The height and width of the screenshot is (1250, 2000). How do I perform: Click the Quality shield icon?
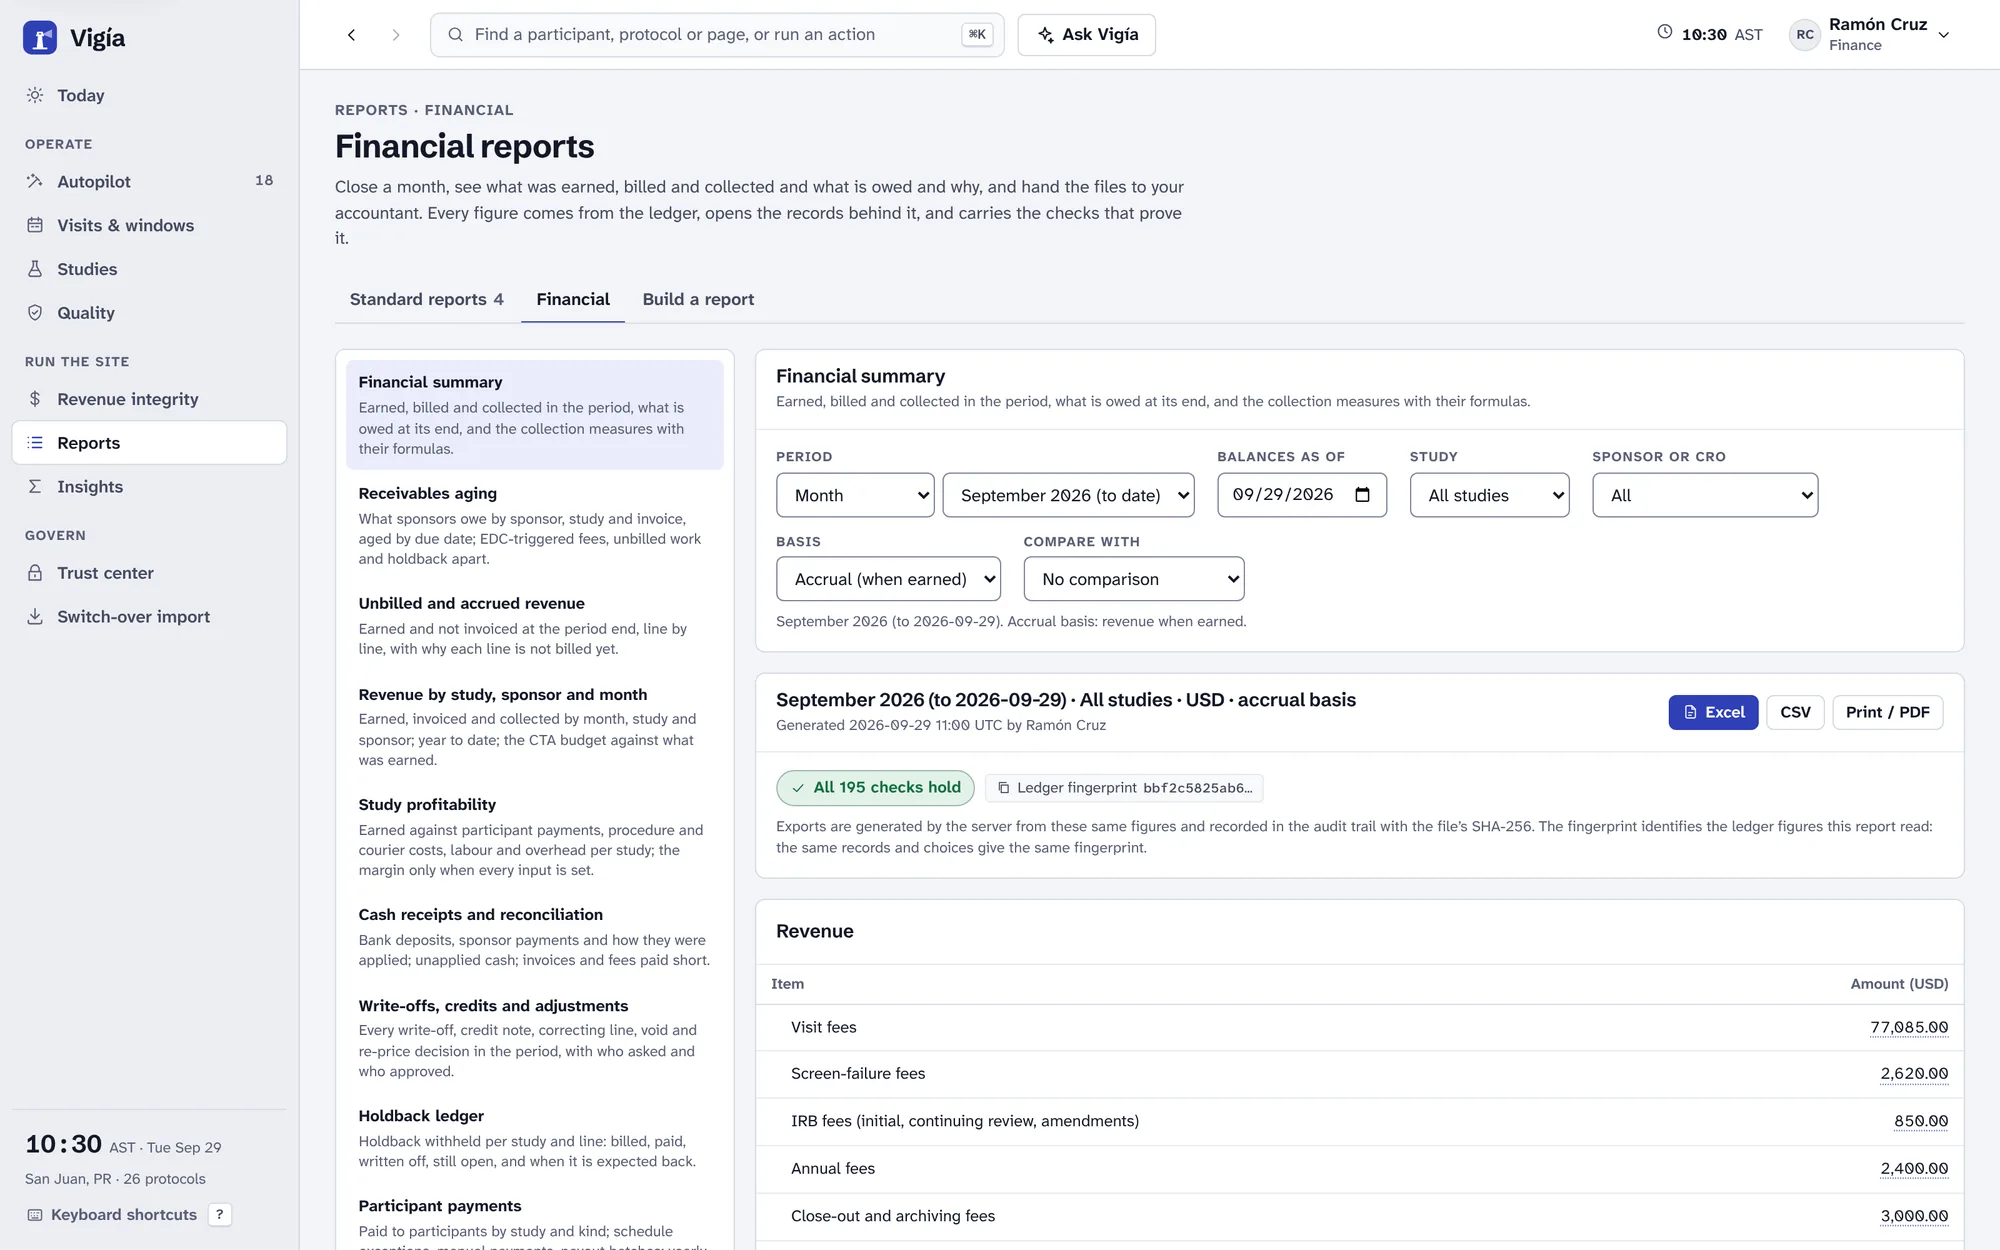pyautogui.click(x=35, y=313)
